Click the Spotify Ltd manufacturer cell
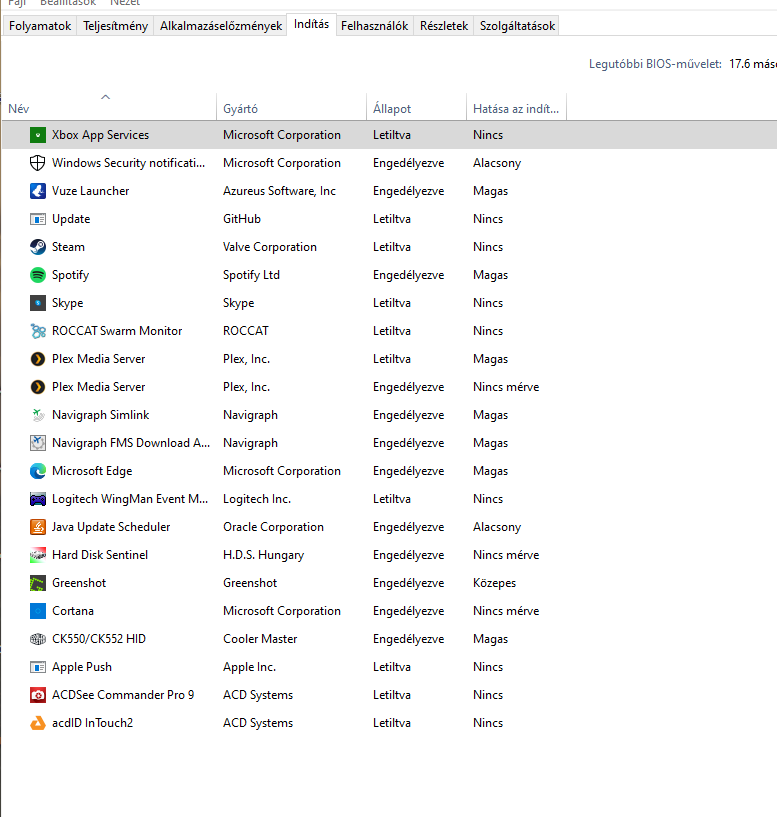The height and width of the screenshot is (817, 777). [251, 275]
